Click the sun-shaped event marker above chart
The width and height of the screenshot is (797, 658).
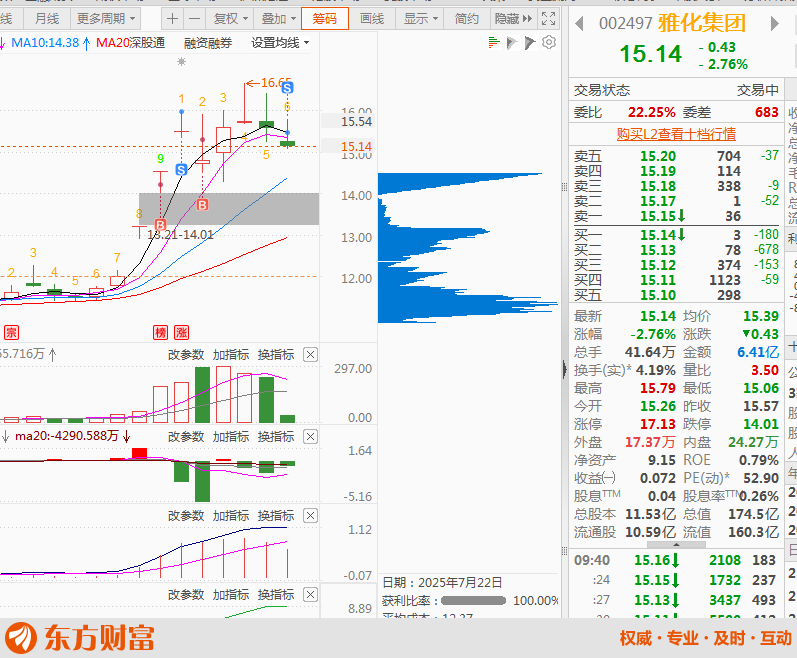(x=181, y=62)
